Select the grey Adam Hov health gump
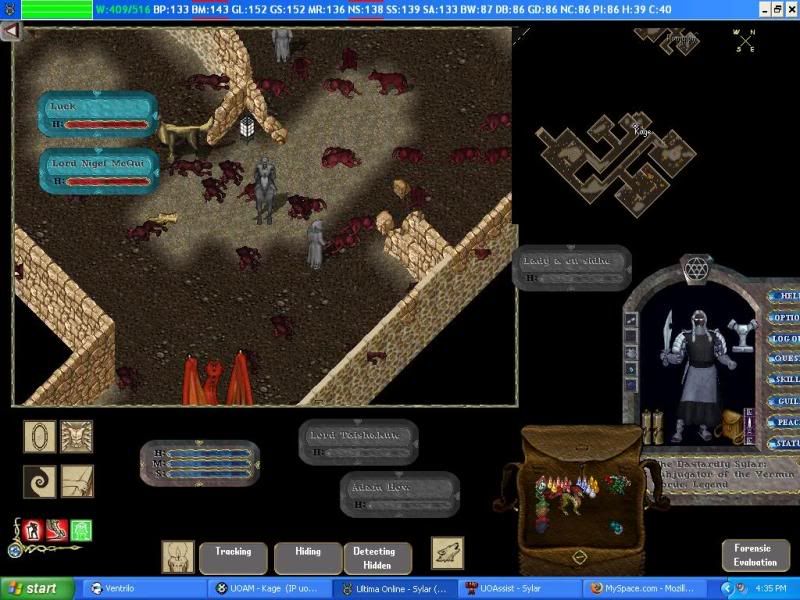800x600 pixels. tap(400, 494)
